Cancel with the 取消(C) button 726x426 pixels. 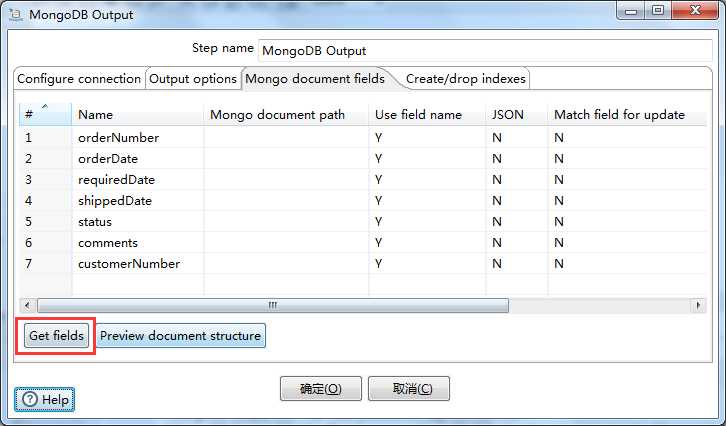coord(408,388)
